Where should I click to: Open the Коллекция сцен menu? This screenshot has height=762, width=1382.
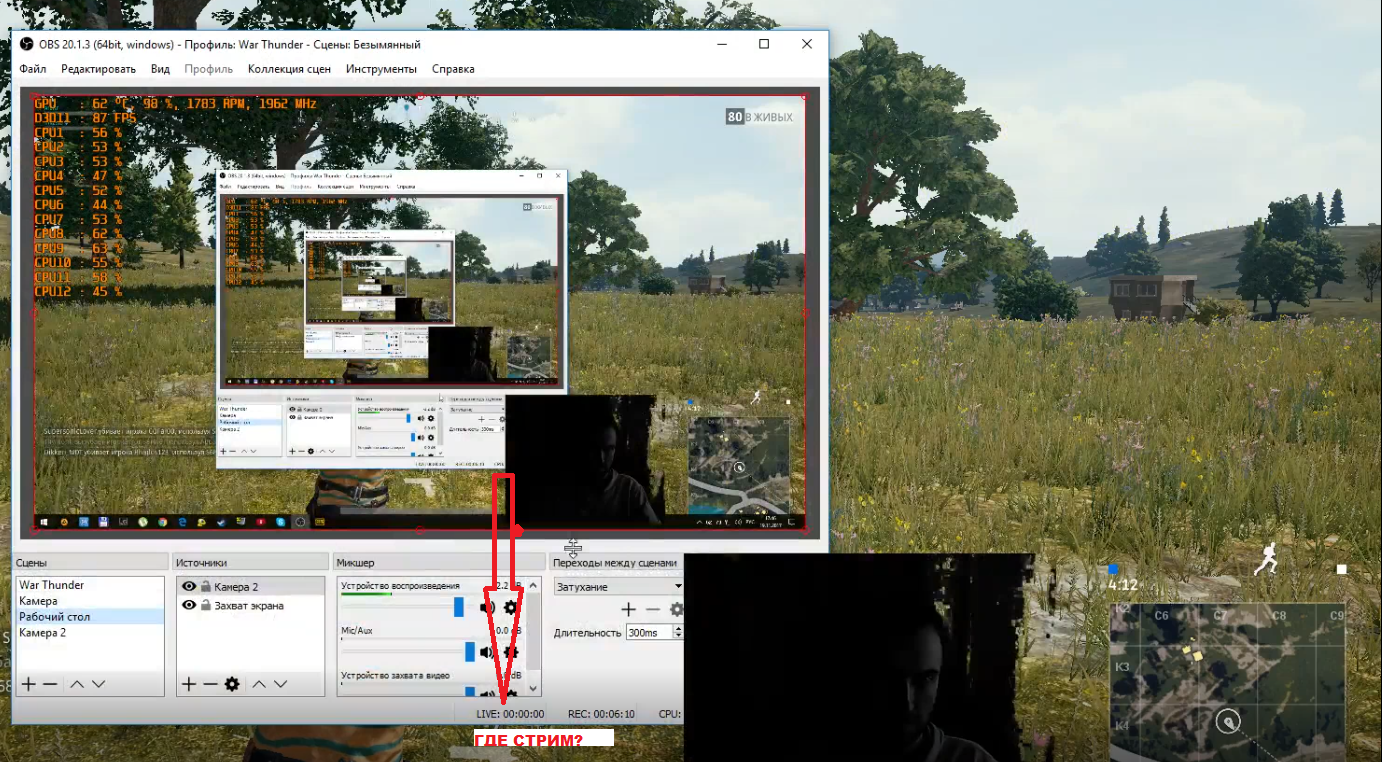pos(290,69)
